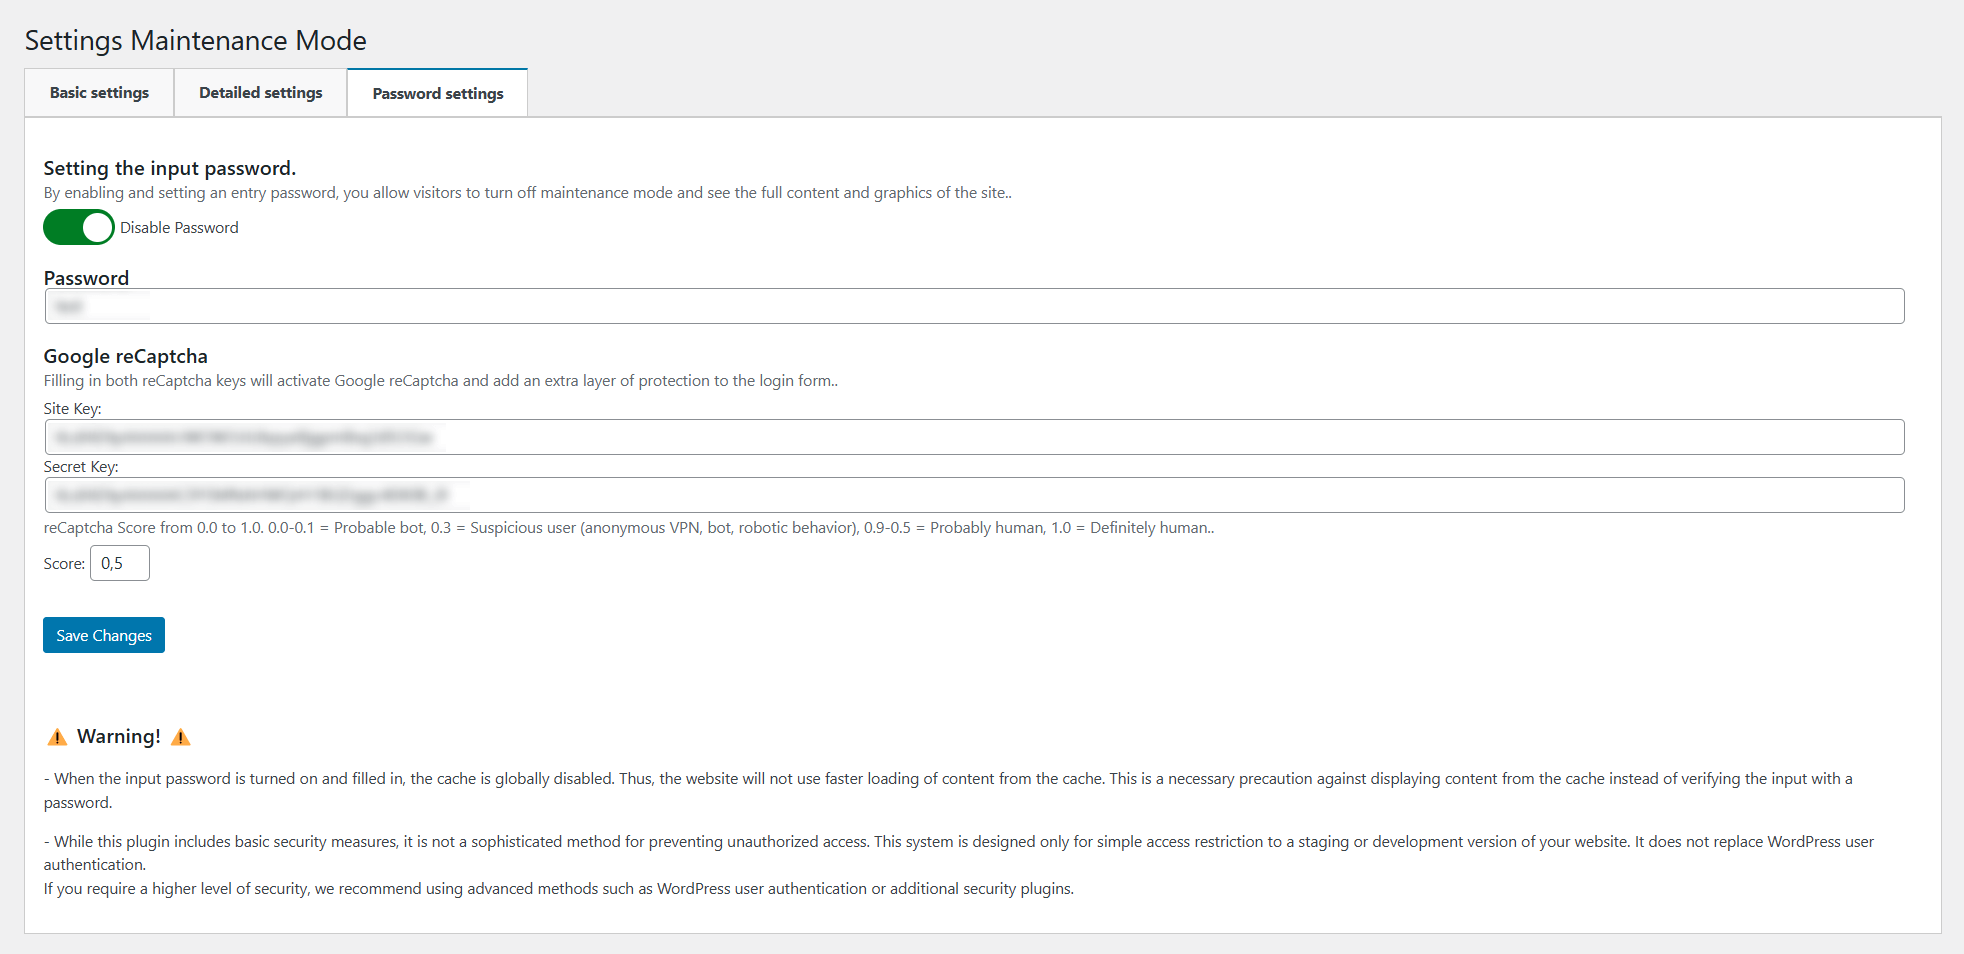1964x954 pixels.
Task: Select the Password settings tab
Action: 437,94
